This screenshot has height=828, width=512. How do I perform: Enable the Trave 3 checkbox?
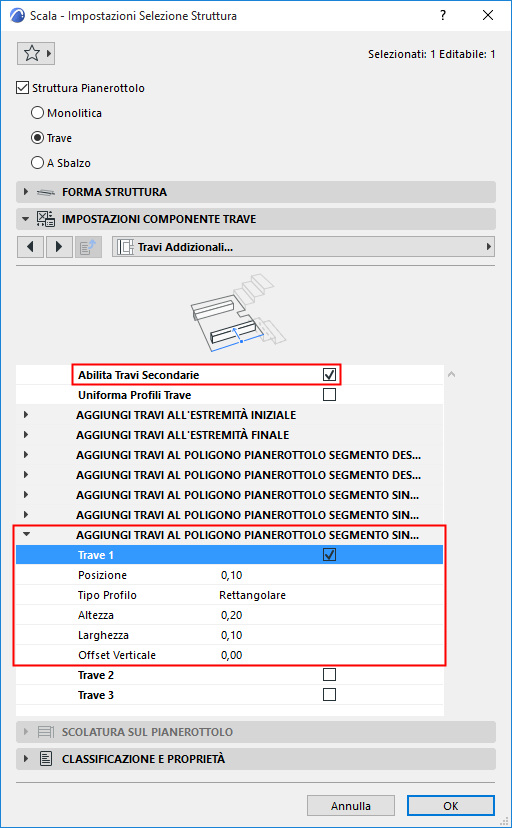pyautogui.click(x=329, y=694)
